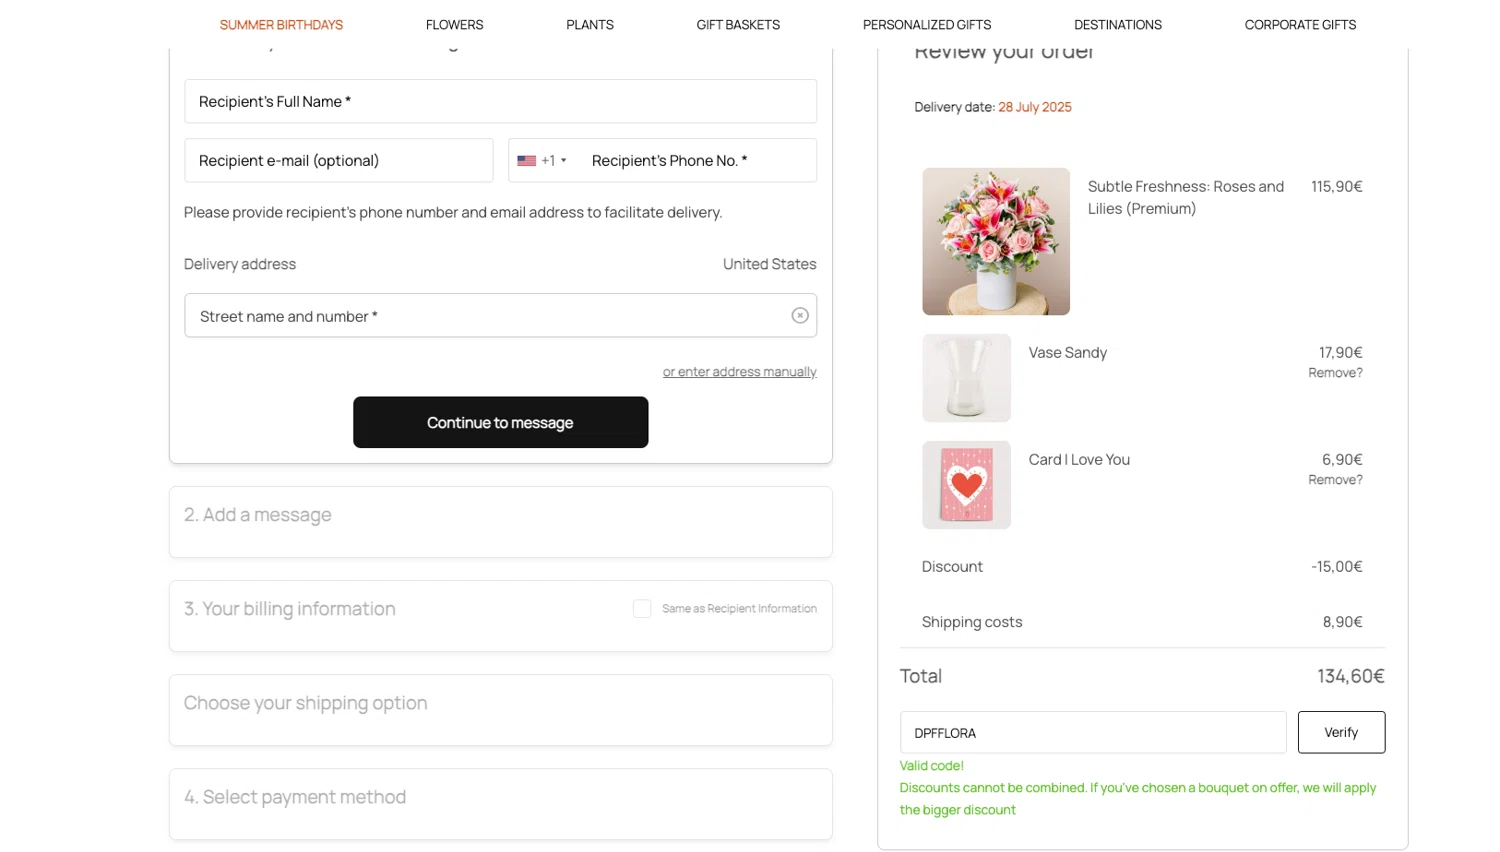
Task: Focus the Recipient's Full Name field
Action: [500, 102]
